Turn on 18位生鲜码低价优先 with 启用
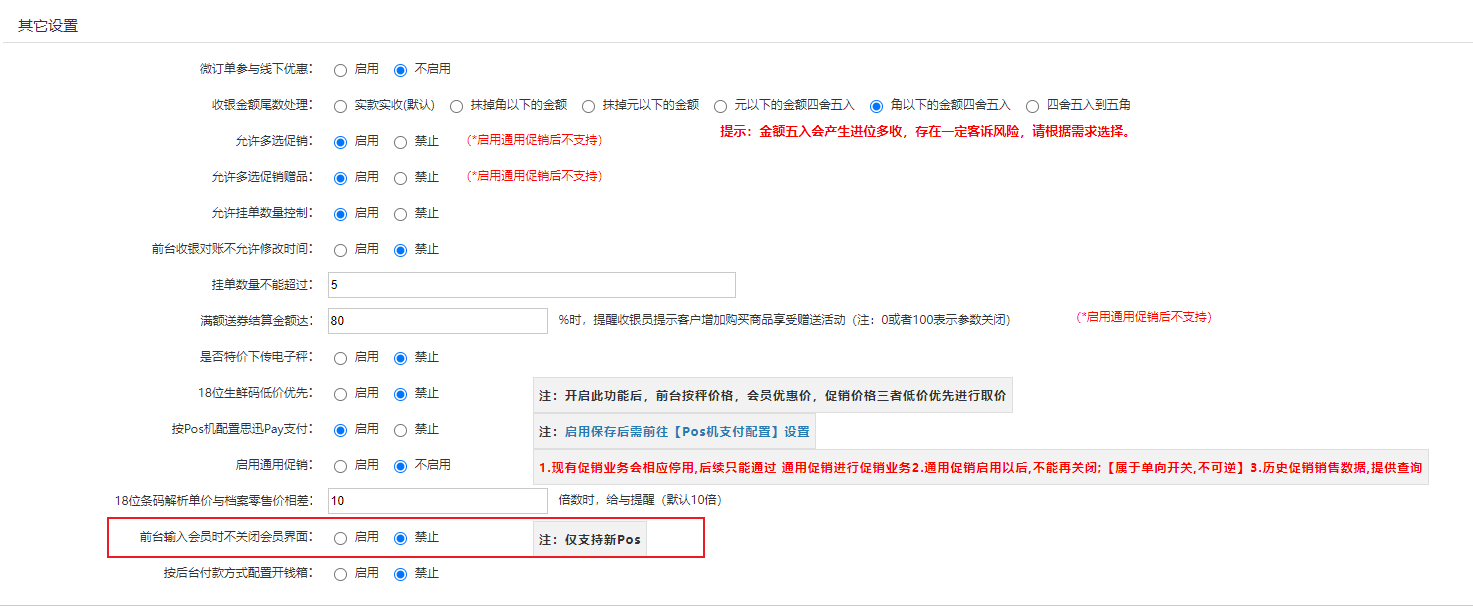The image size is (1473, 613). (x=340, y=394)
